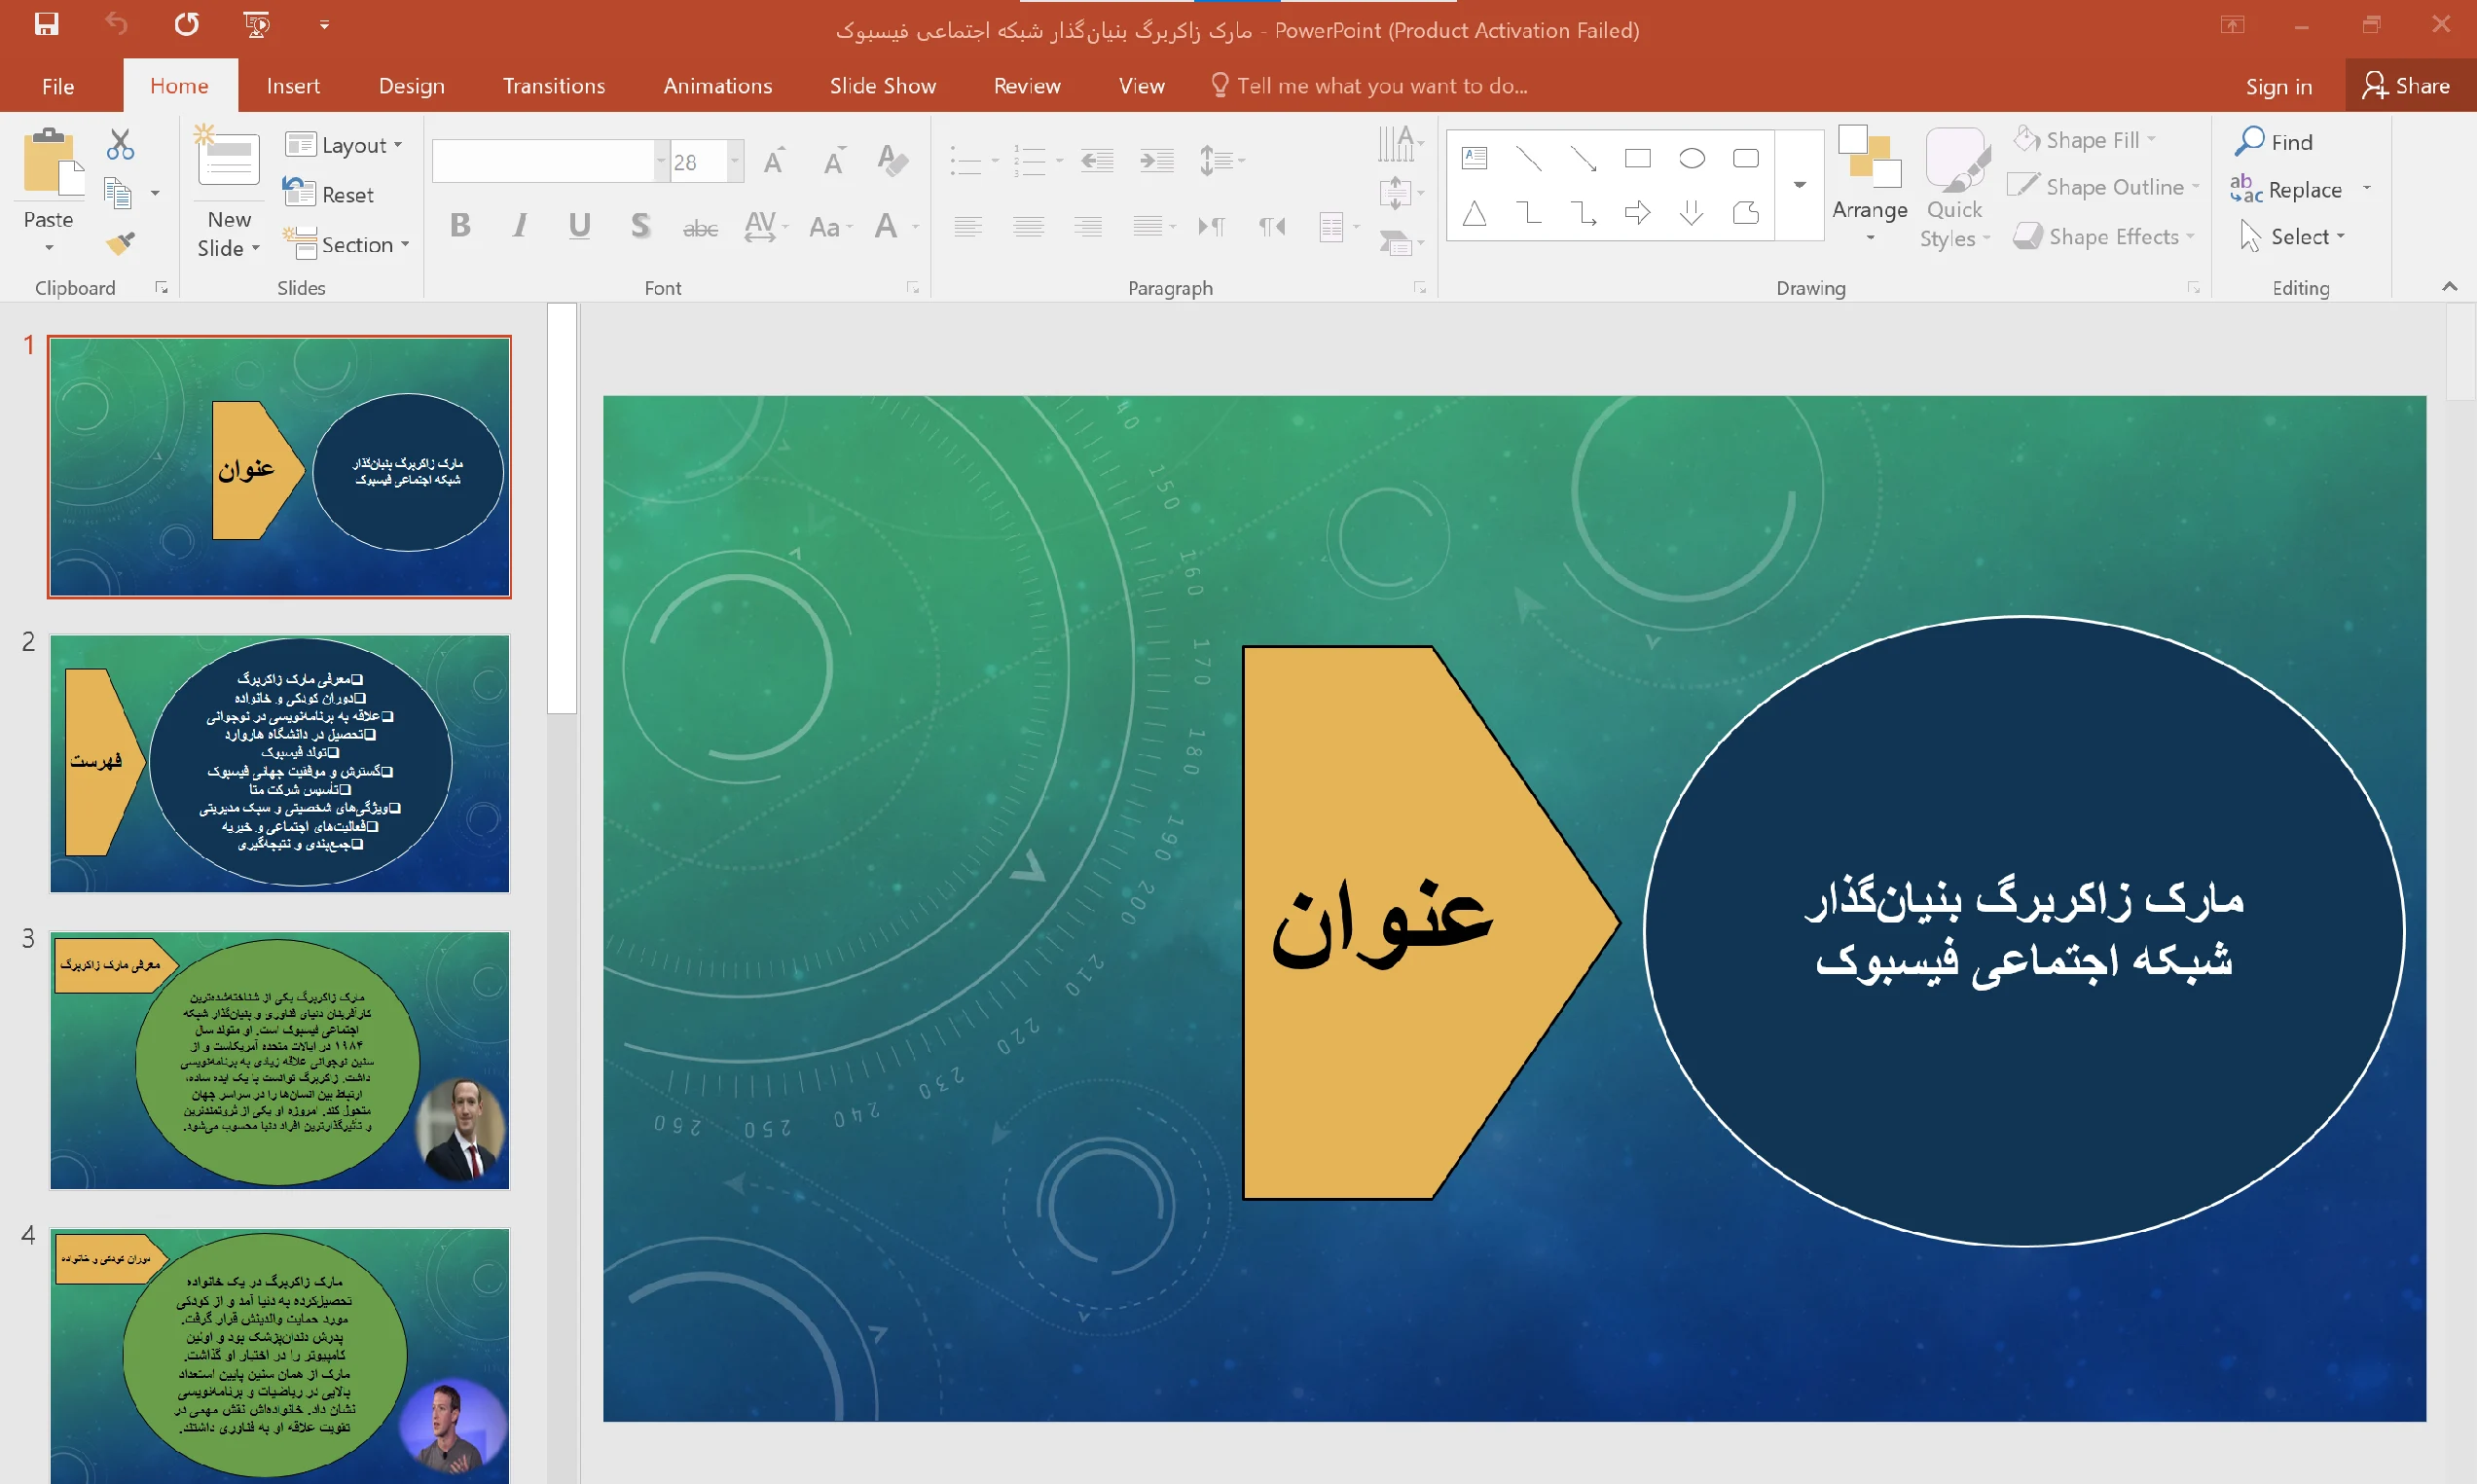Select the Isosceles Triangle shape
Image resolution: width=2477 pixels, height=1484 pixels.
coord(1474,213)
